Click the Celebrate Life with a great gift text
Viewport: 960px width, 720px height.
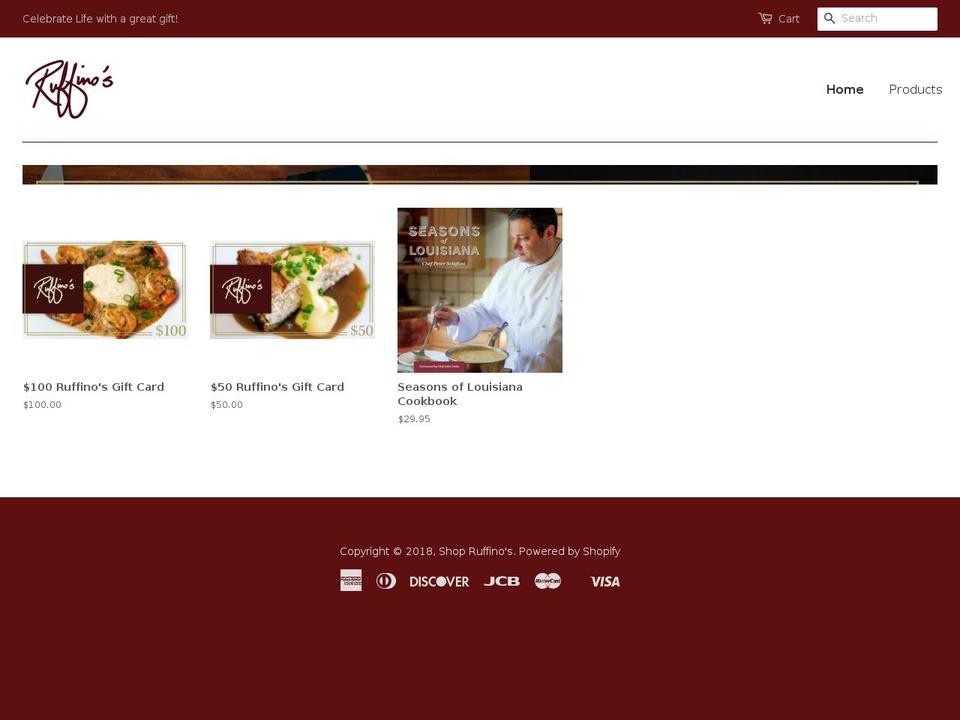click(100, 19)
